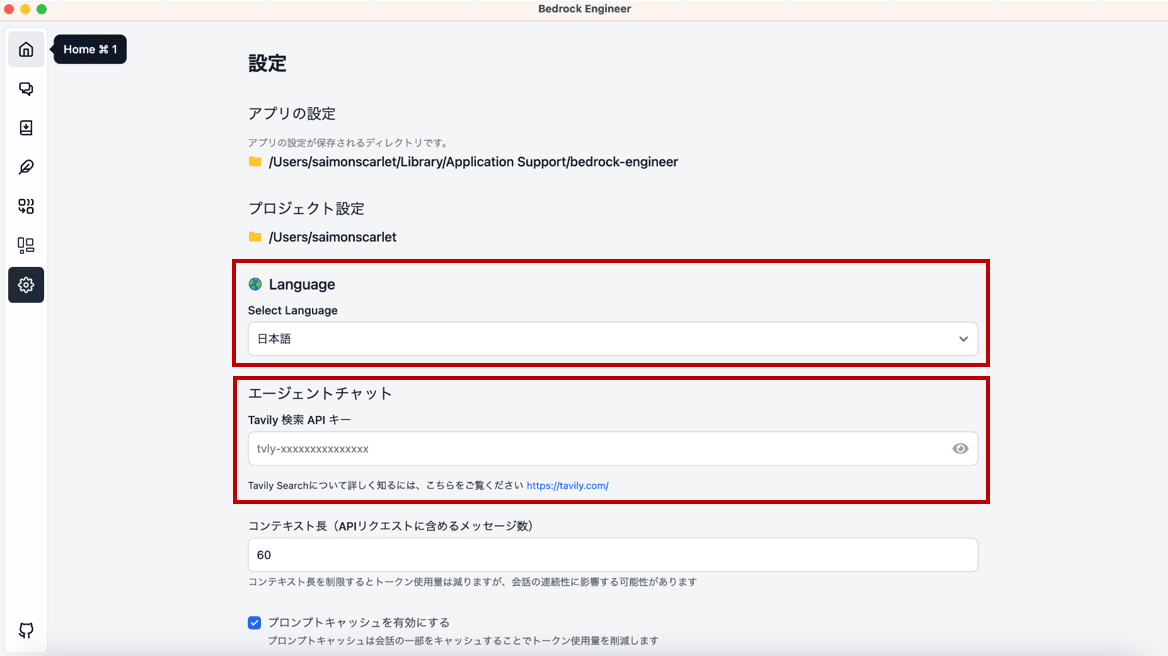Open the Home page icon
Viewport: 1168px width, 656px height.
point(26,50)
